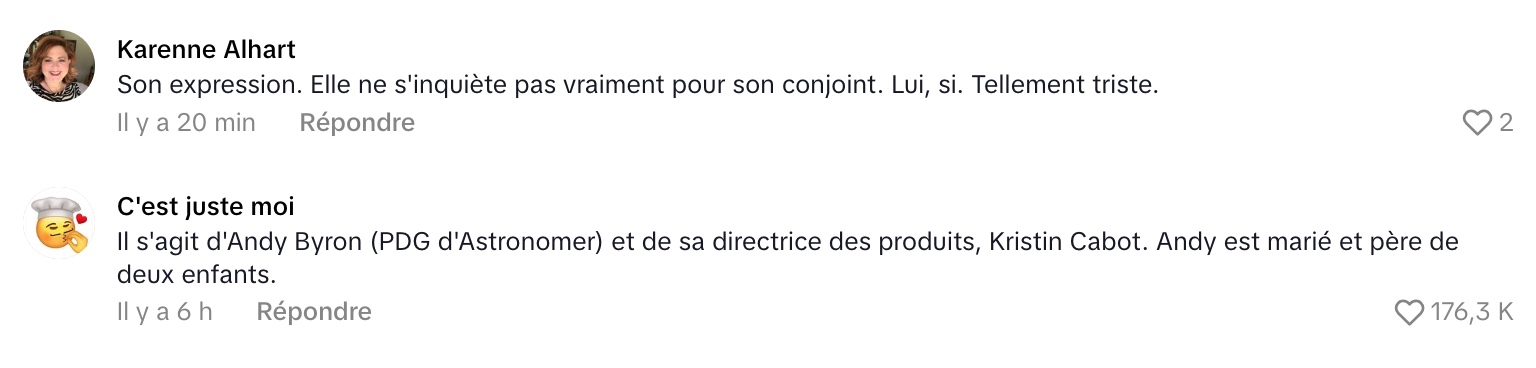Click the timestamp Il y a 6 h
This screenshot has height=368, width=1536.
(x=165, y=312)
